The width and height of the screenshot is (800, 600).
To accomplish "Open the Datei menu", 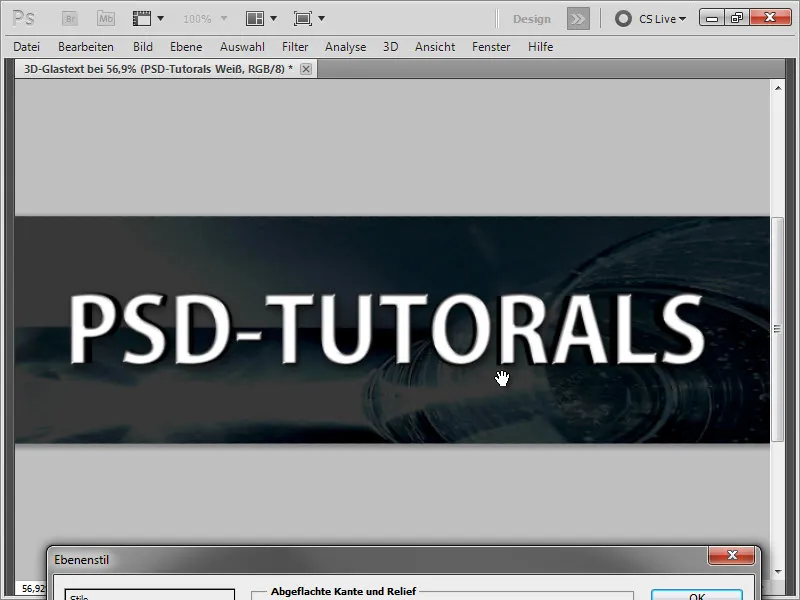I will pos(27,47).
